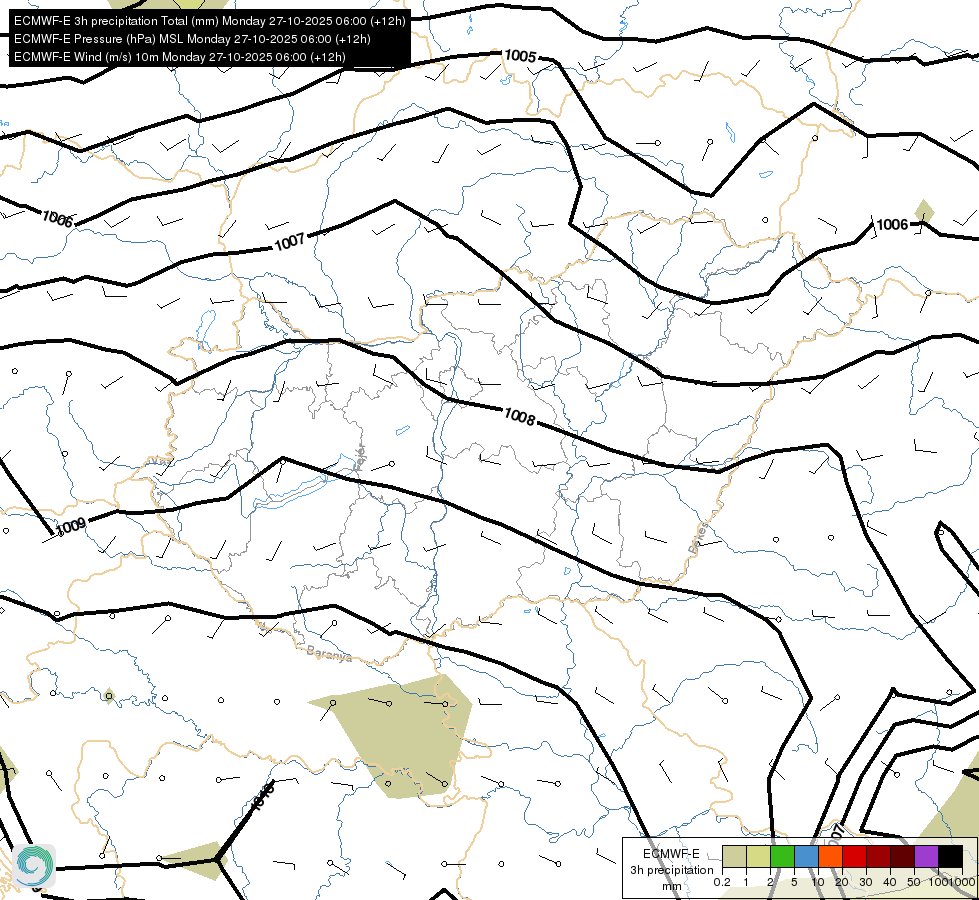Select the pale yellow 1–2 mm legend swatch
Viewport: 979px width, 900px height.
click(758, 856)
